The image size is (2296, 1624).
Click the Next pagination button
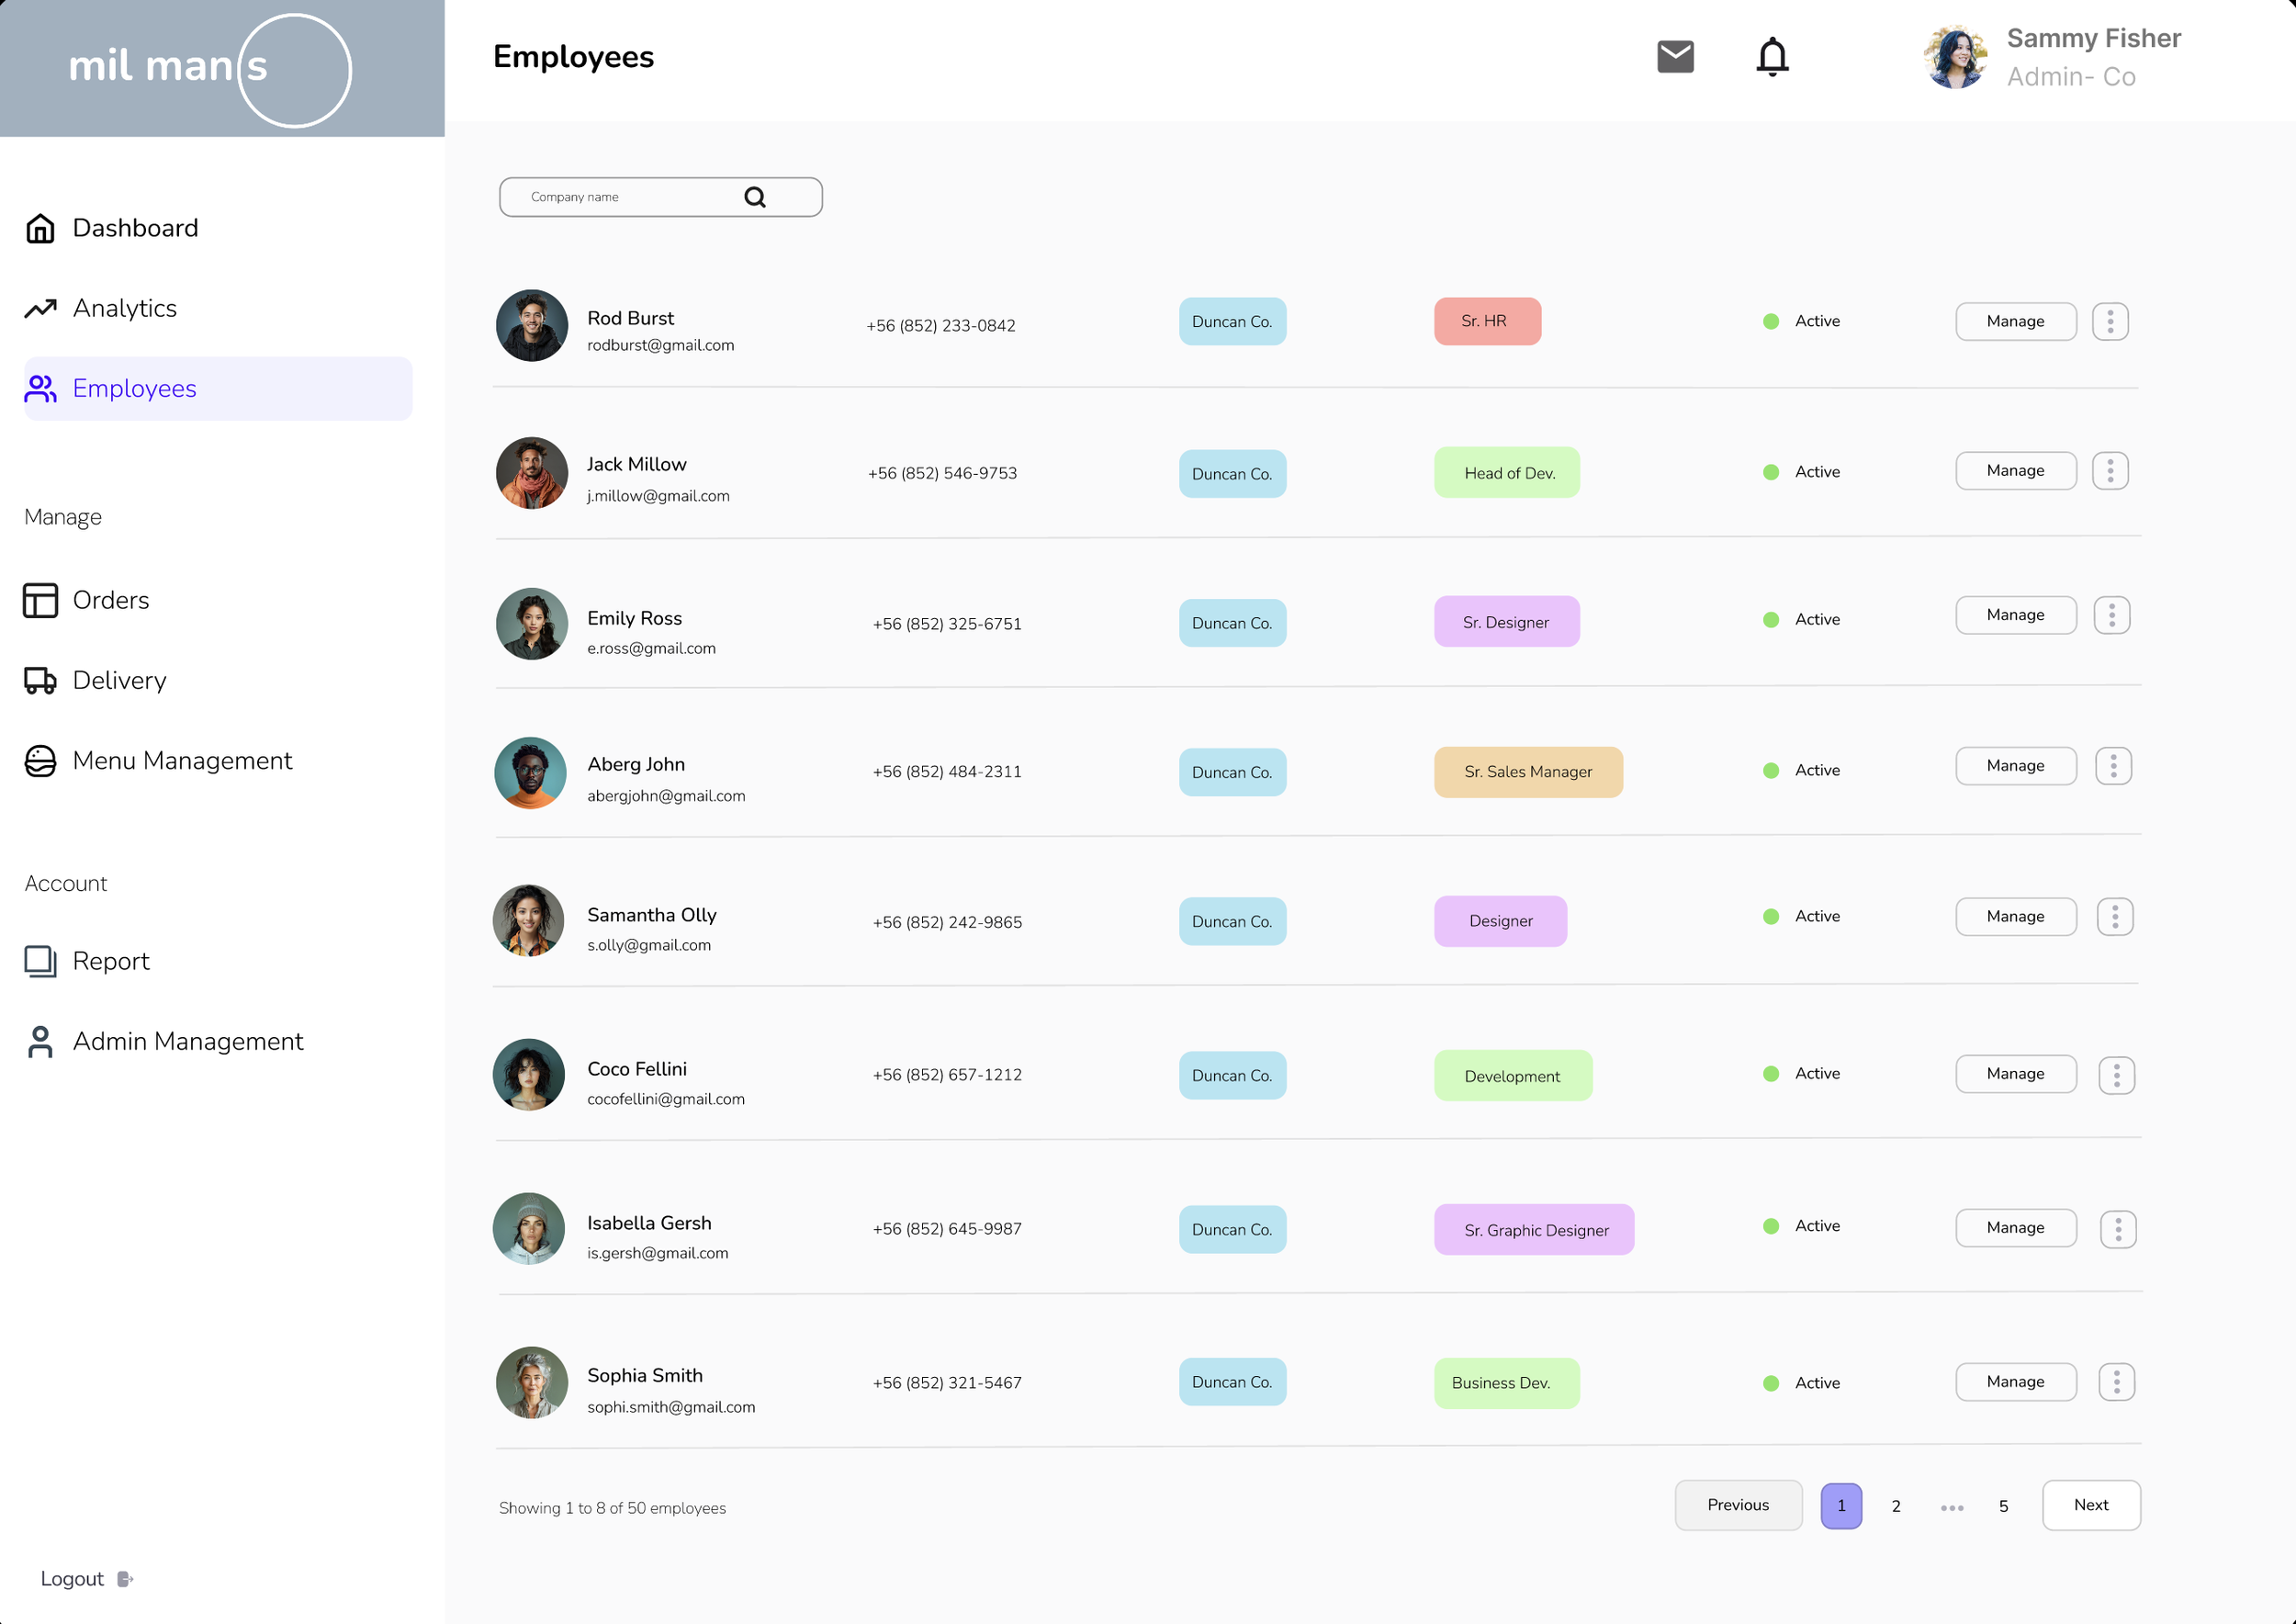point(2091,1505)
